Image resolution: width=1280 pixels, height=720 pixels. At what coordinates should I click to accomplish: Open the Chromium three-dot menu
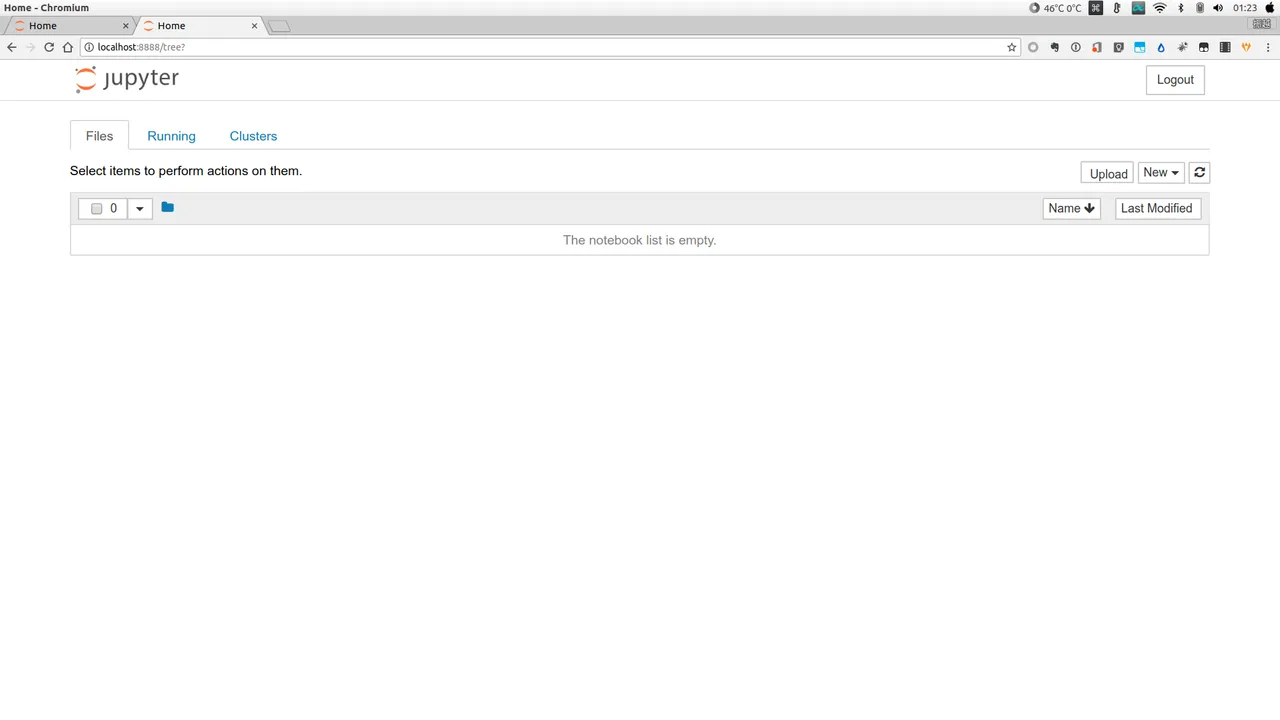point(1268,47)
